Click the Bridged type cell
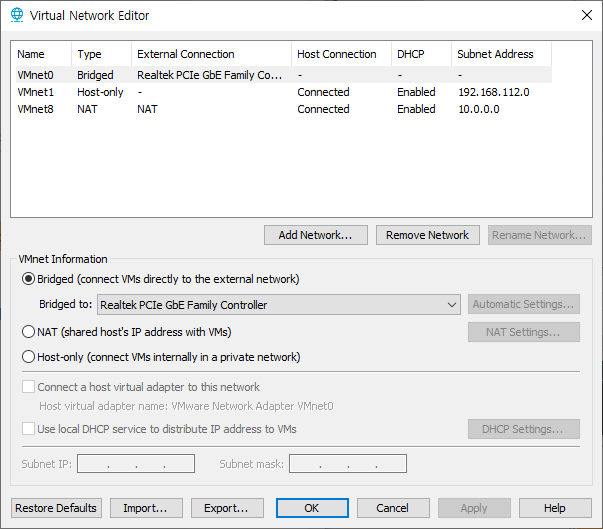This screenshot has width=603, height=529. coord(95,75)
